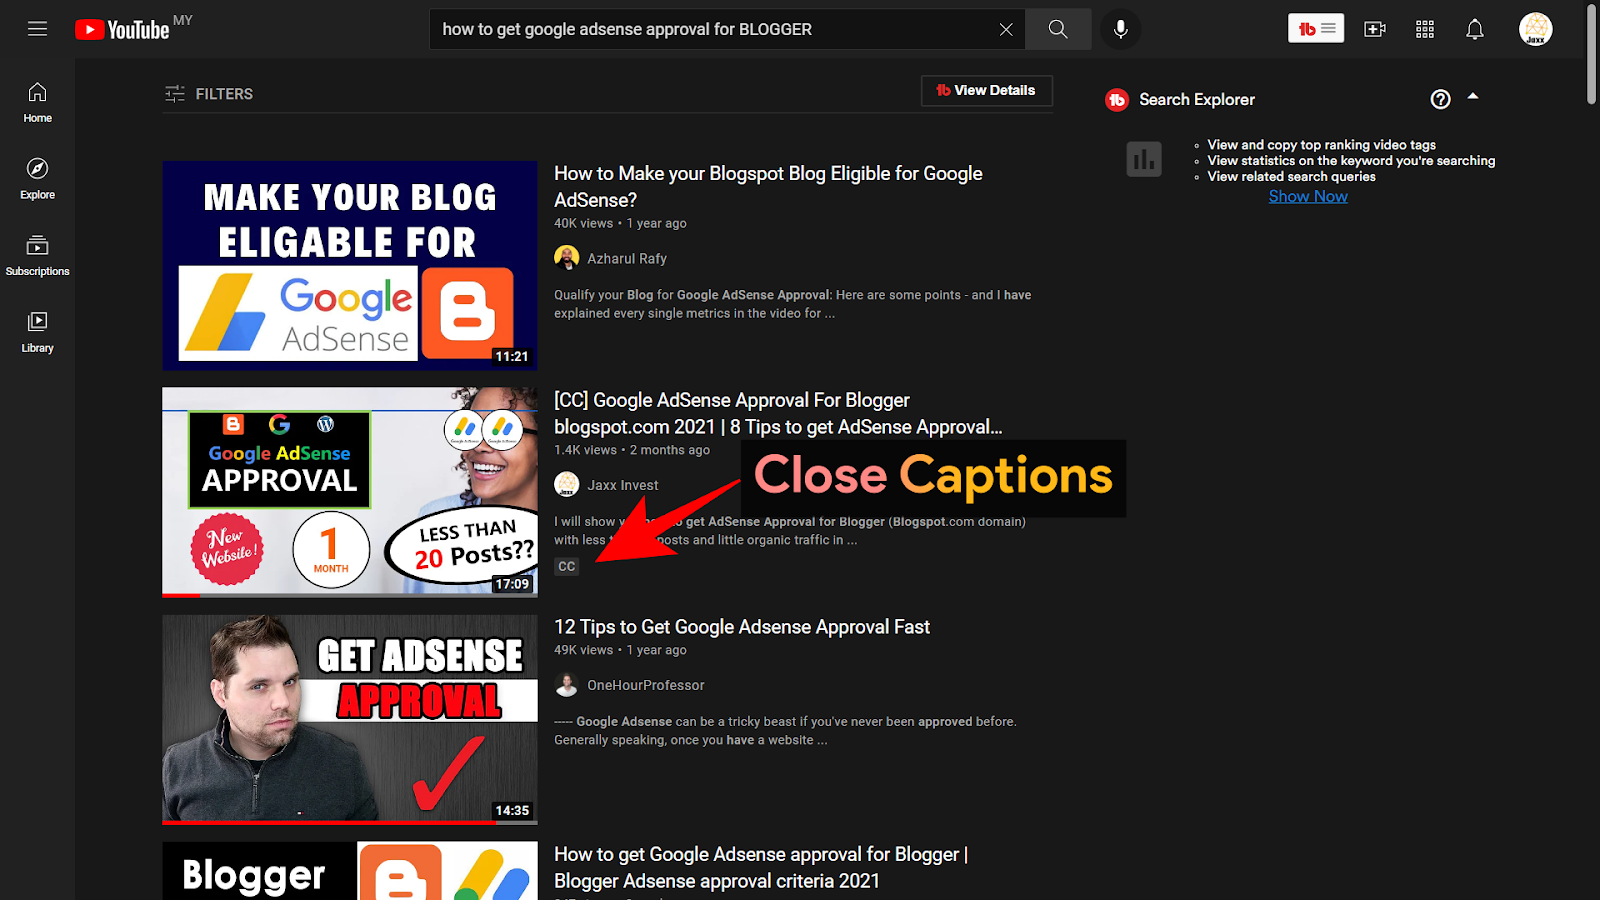Click "View and copy top ranking video tags"
This screenshot has width=1600, height=900.
1321,145
